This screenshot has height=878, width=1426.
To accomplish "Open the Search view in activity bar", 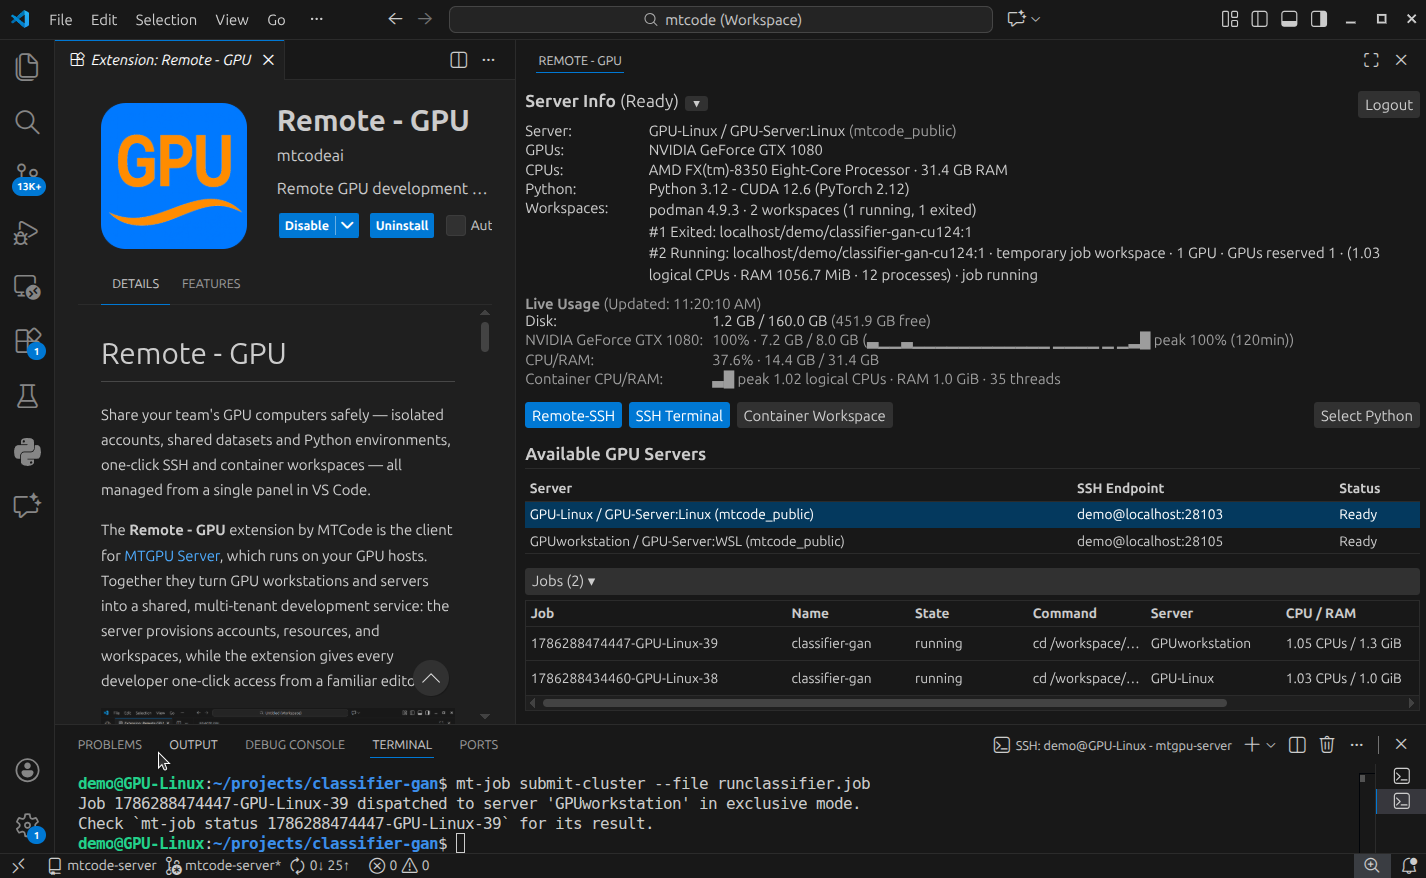I will 27,122.
